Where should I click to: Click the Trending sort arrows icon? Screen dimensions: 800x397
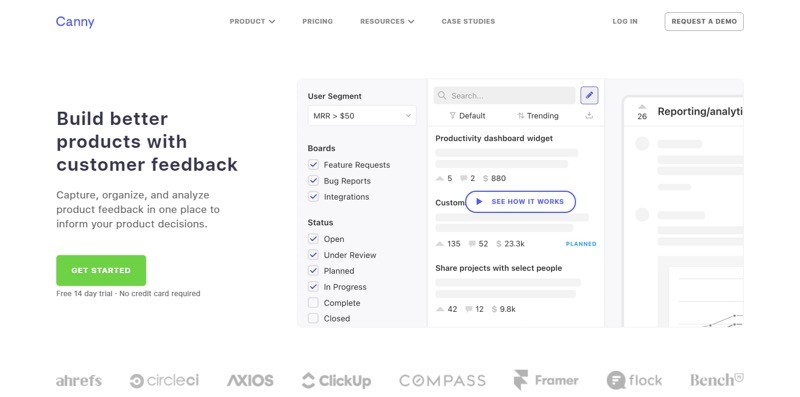[x=520, y=116]
